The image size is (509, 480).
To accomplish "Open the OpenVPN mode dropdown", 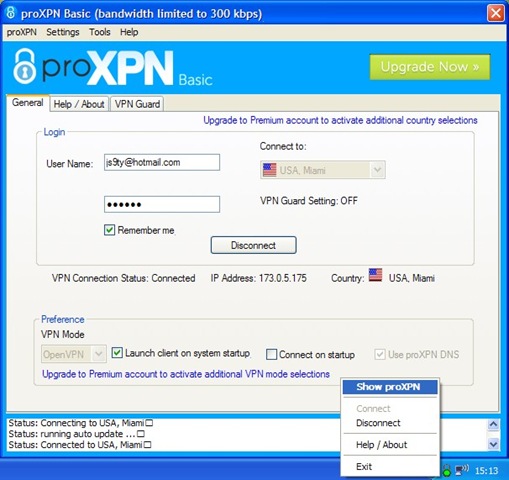I will tap(74, 354).
